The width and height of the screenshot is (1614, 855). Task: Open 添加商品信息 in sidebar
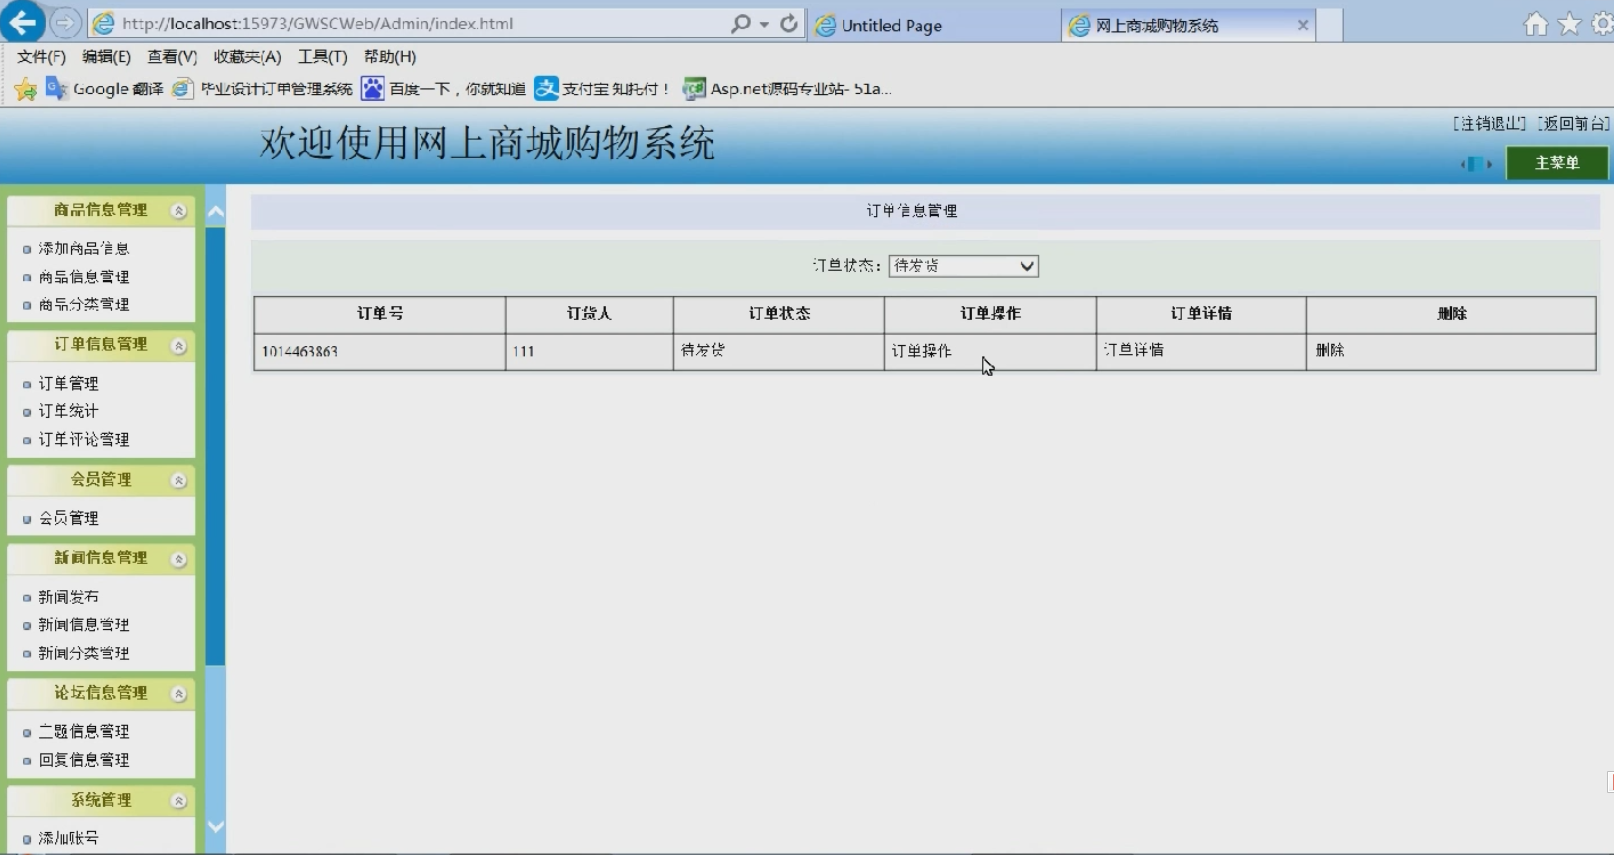click(x=84, y=248)
